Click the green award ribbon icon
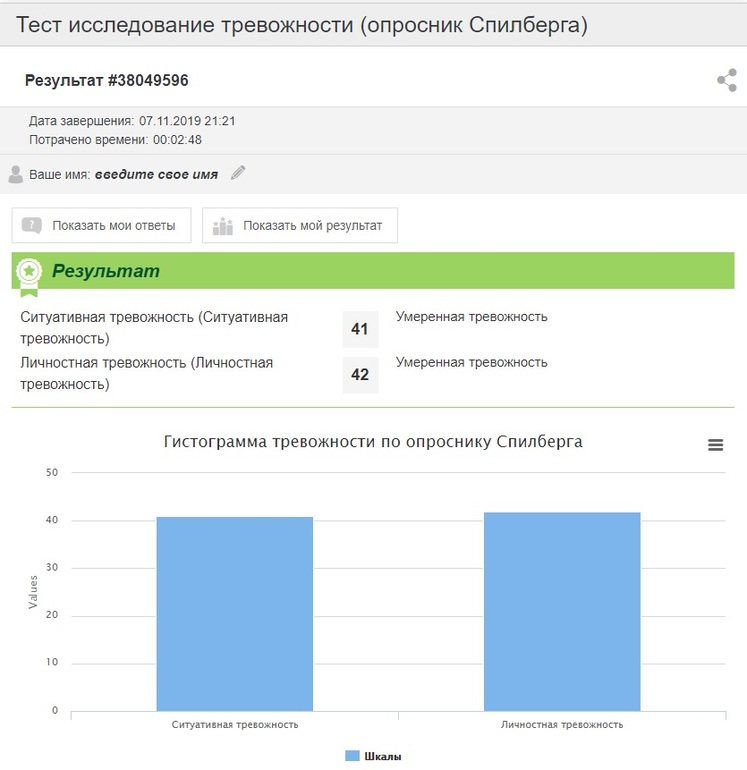The width and height of the screenshot is (747, 770). pos(30,273)
